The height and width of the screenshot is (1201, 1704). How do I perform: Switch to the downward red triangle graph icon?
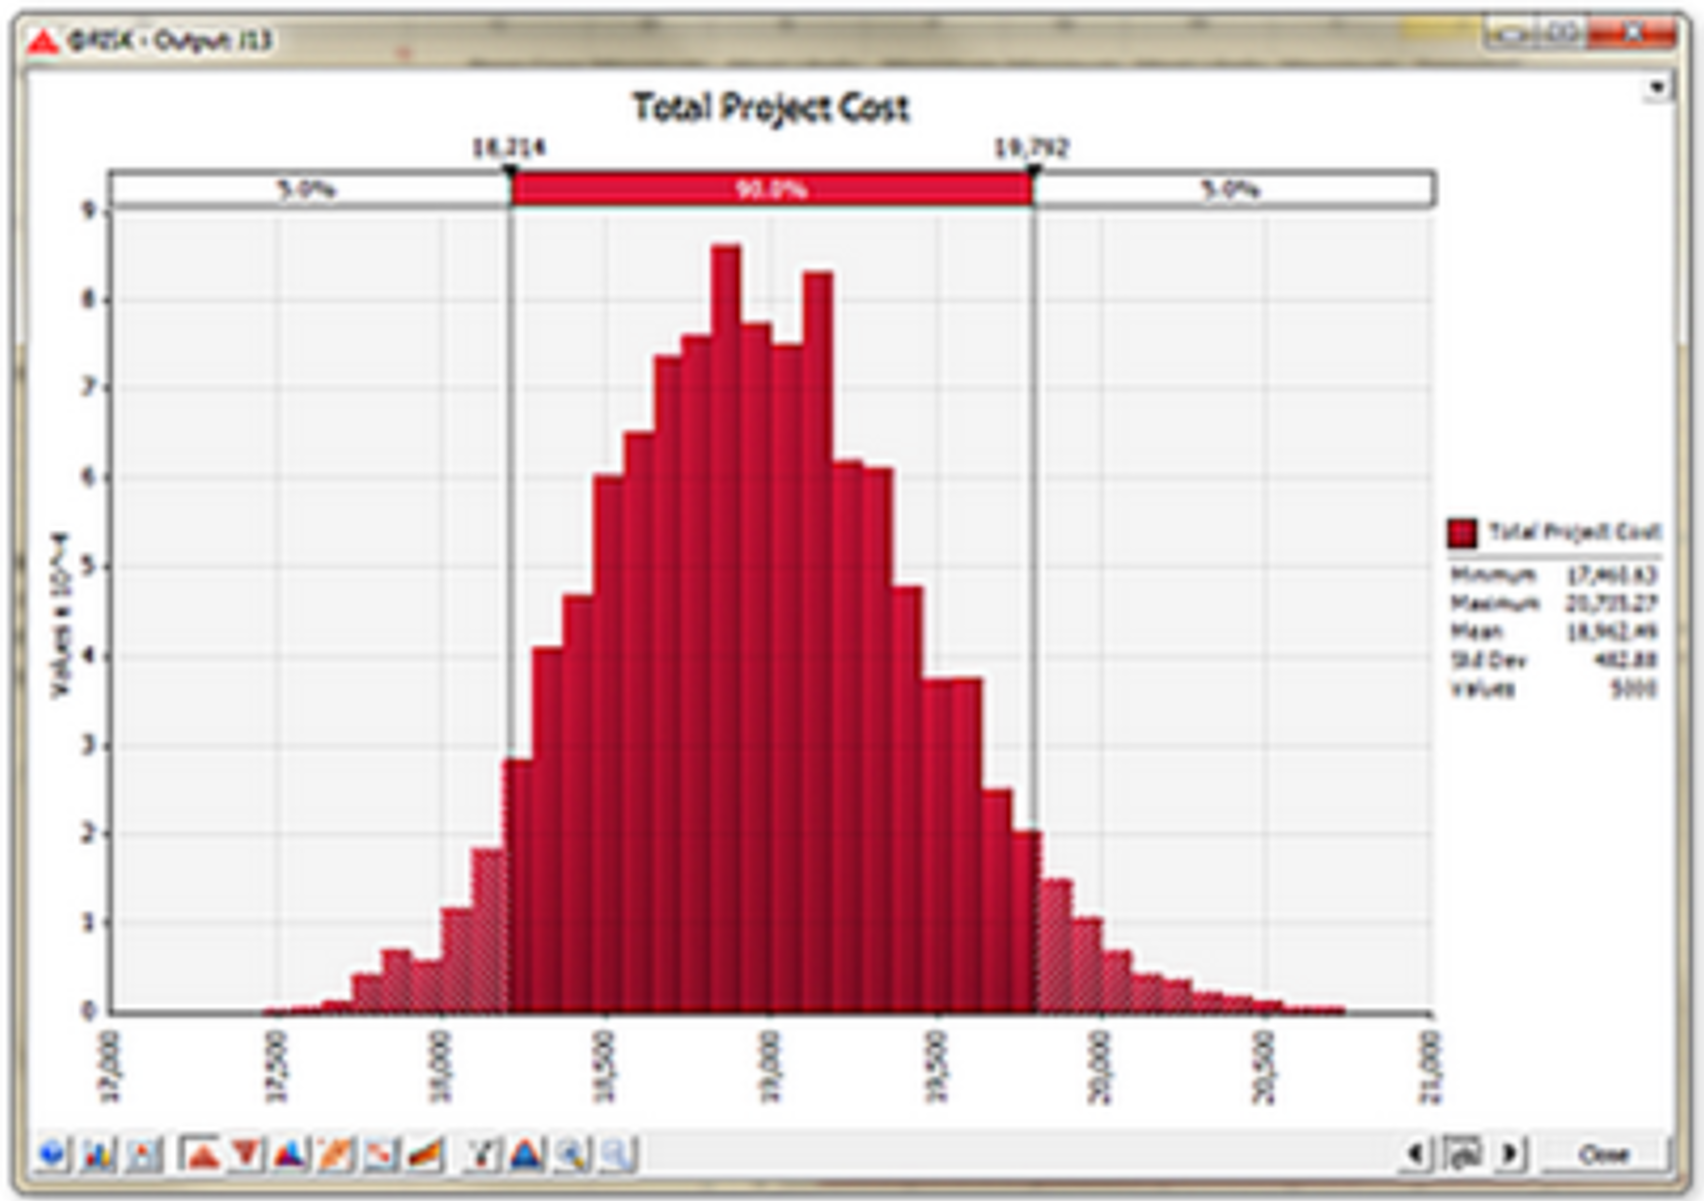pyautogui.click(x=246, y=1155)
